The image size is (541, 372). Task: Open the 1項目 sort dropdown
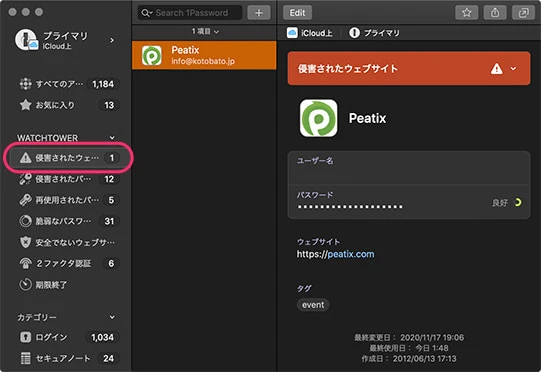(205, 32)
